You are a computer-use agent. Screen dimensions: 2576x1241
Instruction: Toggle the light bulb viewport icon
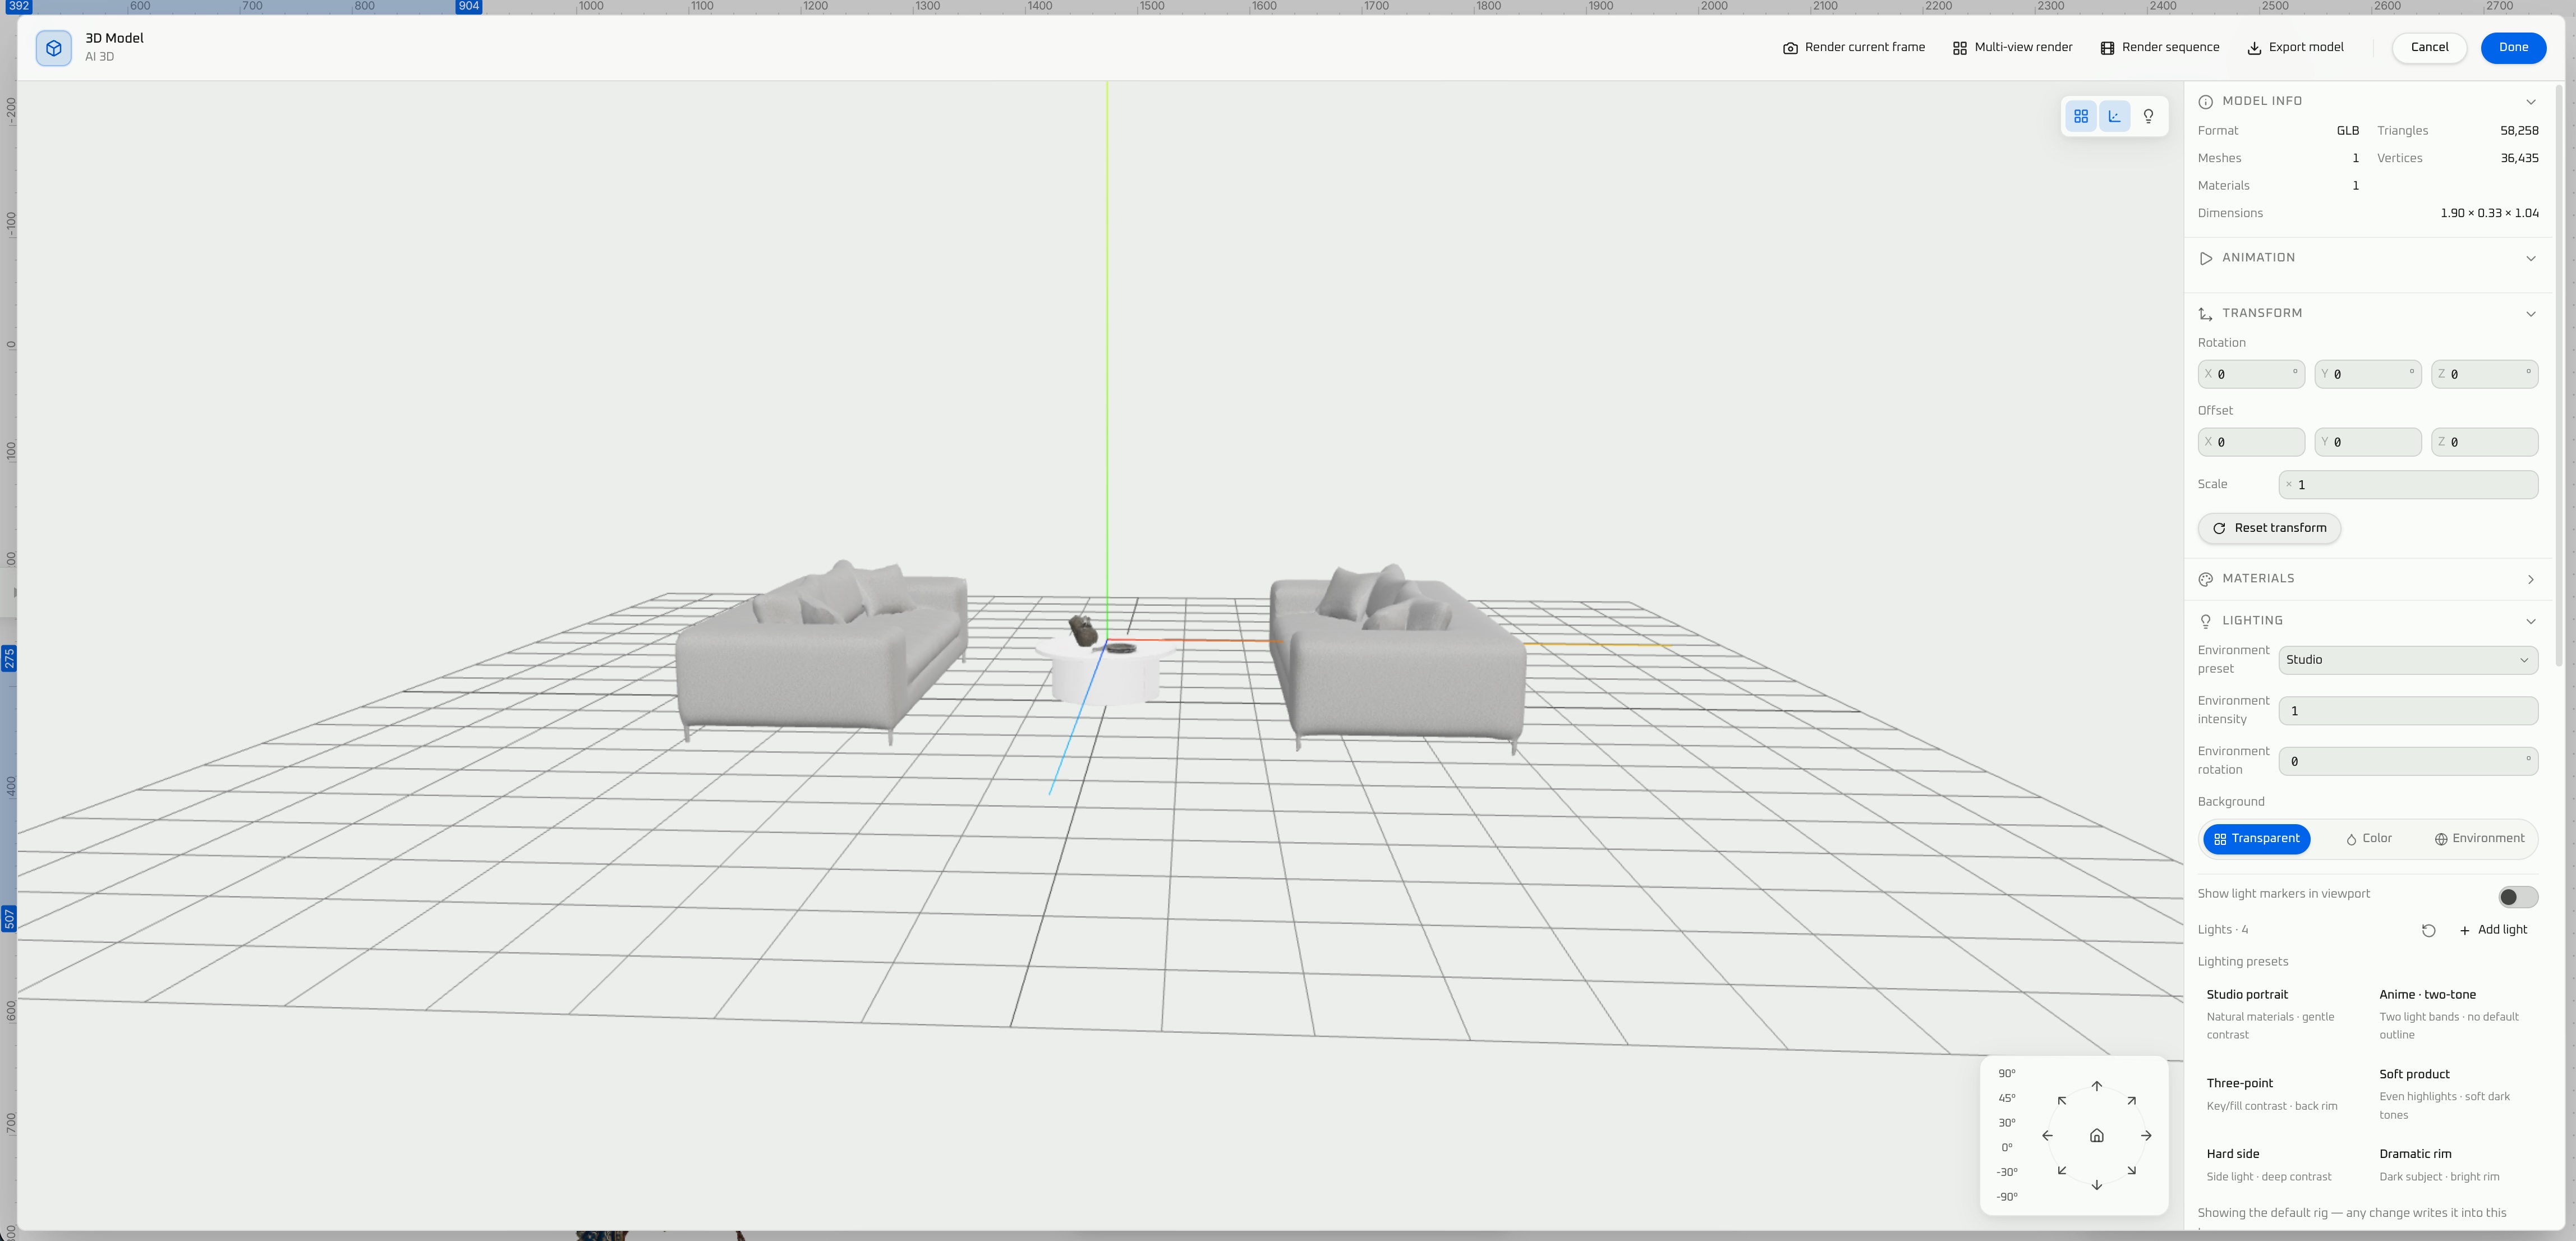coord(2148,116)
